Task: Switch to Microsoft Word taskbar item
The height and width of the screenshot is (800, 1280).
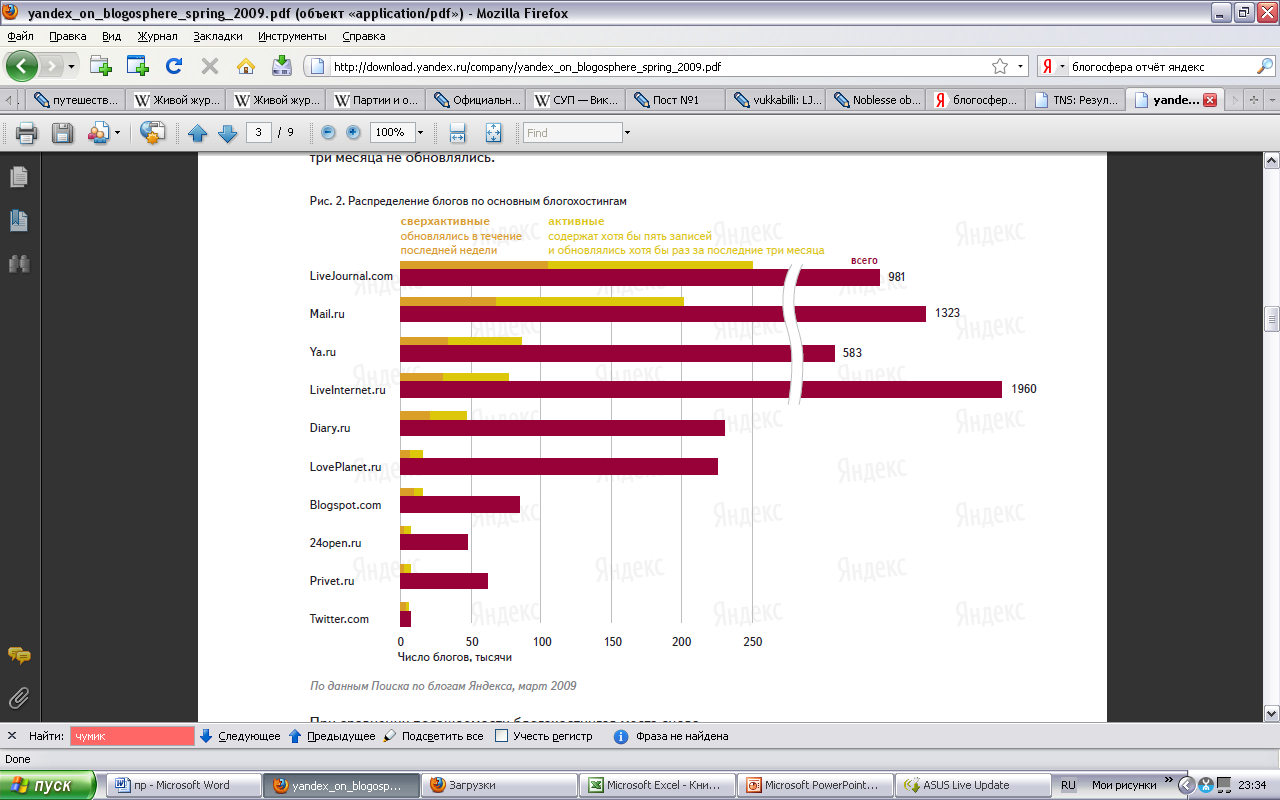Action: coord(182,785)
